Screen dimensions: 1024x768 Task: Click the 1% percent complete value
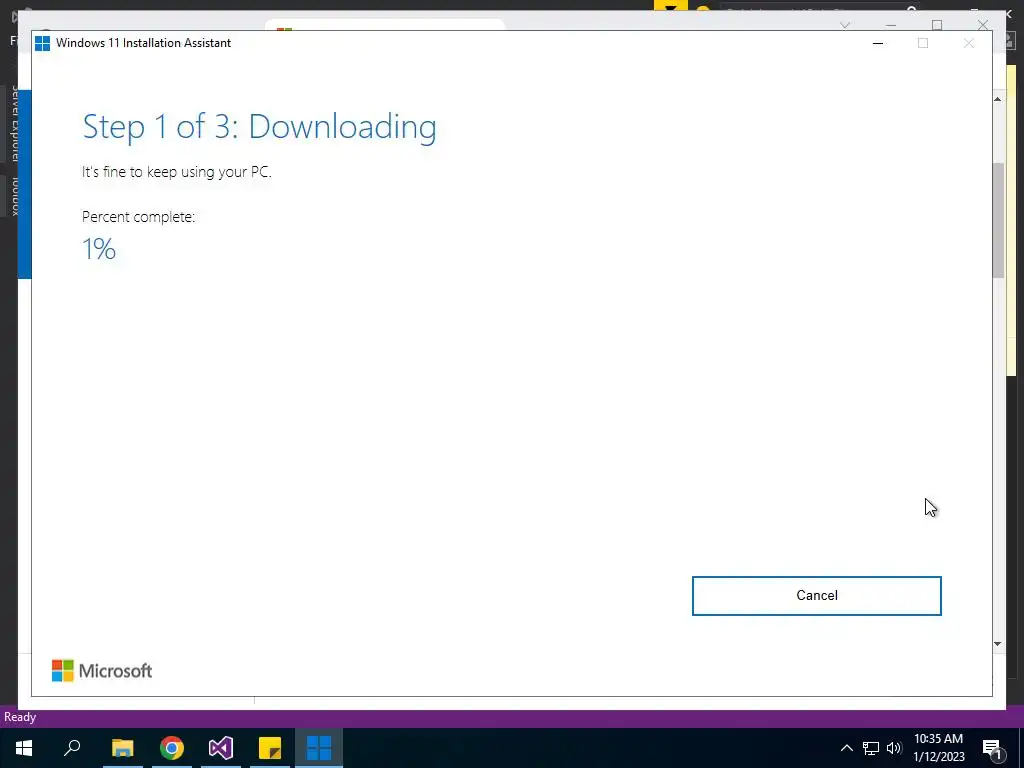pos(99,249)
